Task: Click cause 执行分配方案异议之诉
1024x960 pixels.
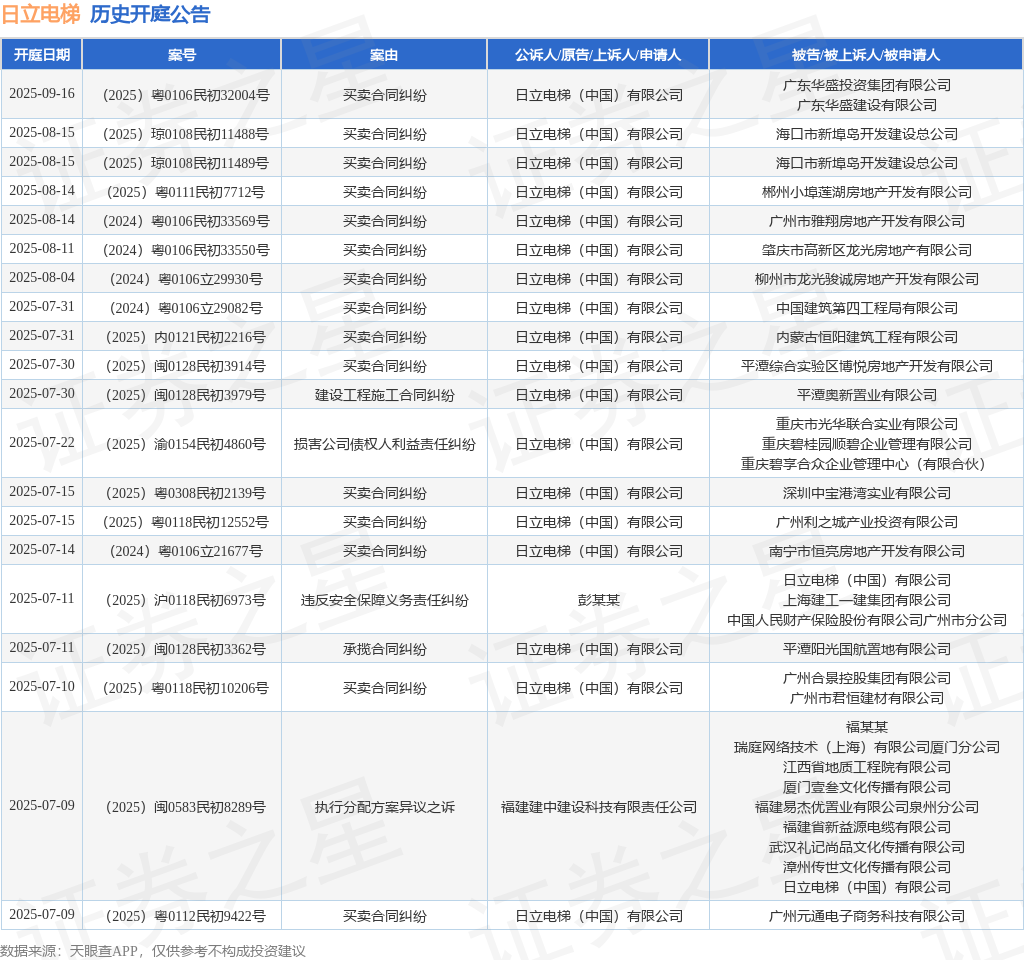Action: pyautogui.click(x=384, y=807)
